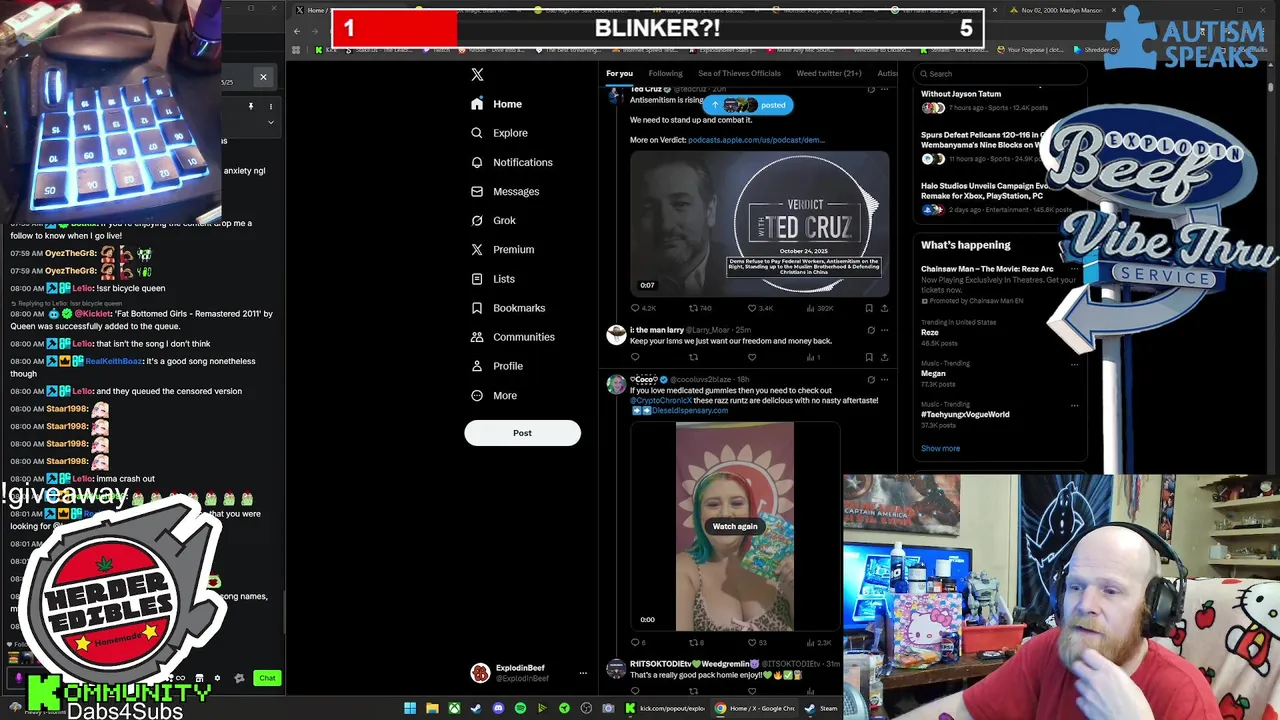This screenshot has width=1280, height=720.
Task: Open the Explore page
Action: [x=499, y=133]
